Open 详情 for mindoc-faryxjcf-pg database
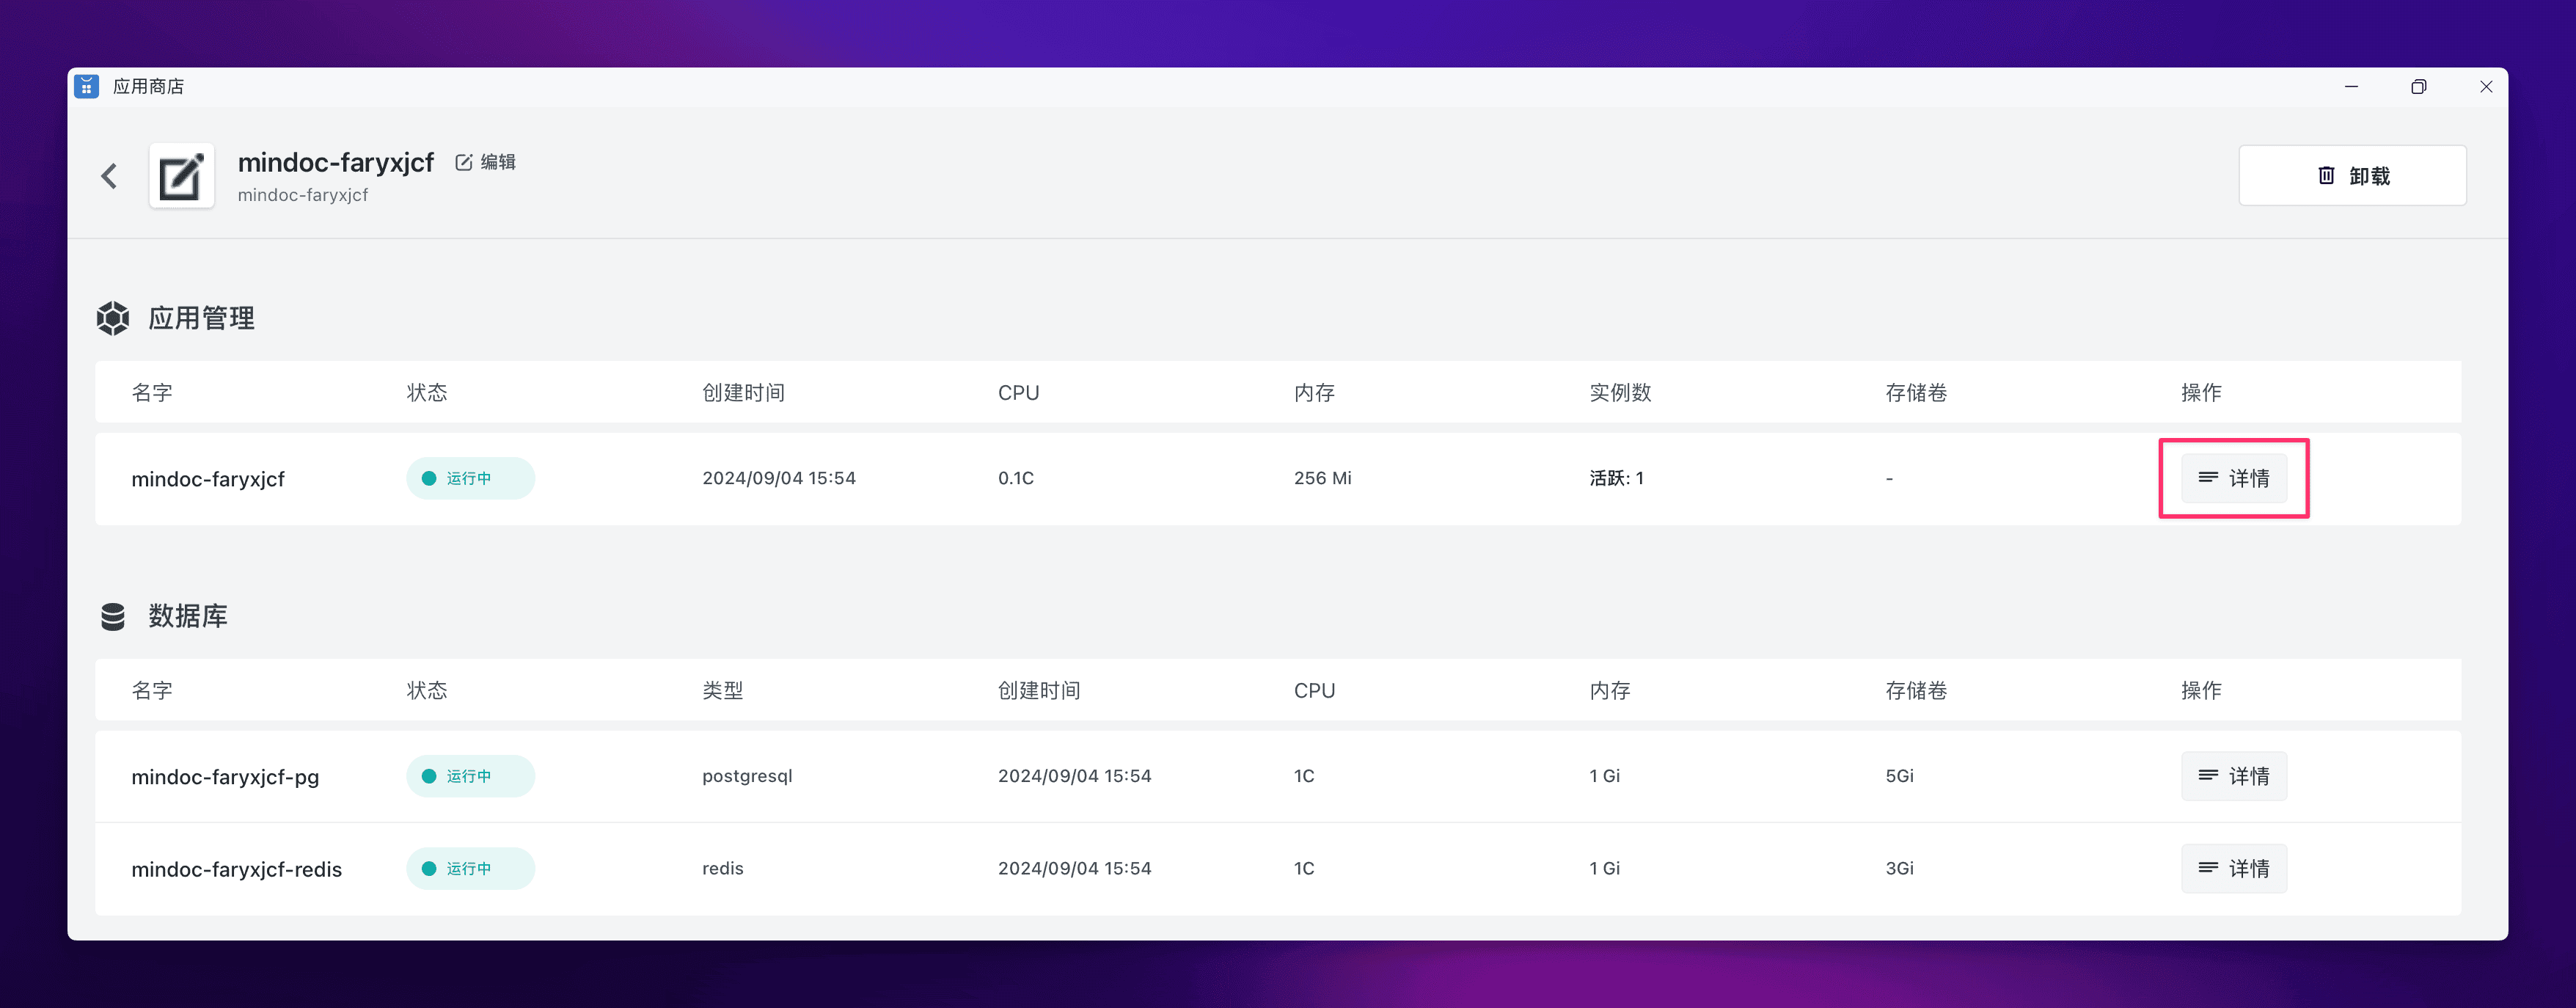 2233,776
